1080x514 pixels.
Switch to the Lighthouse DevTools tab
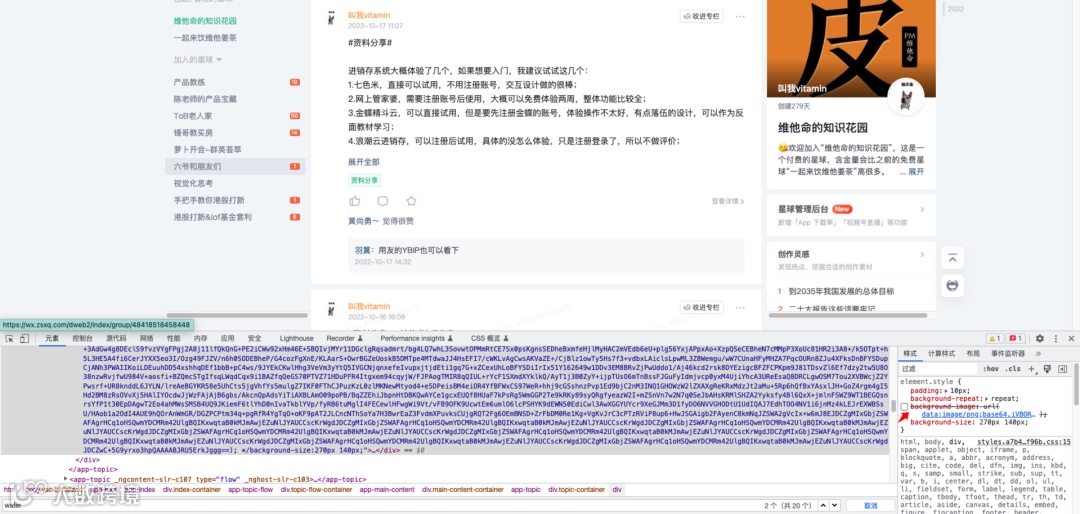point(296,338)
